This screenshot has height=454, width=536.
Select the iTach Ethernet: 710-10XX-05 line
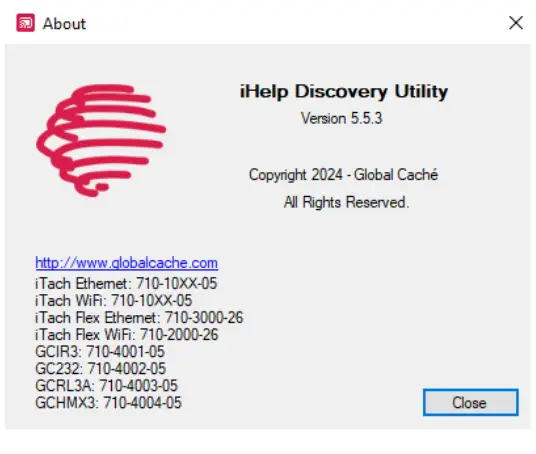[126, 283]
